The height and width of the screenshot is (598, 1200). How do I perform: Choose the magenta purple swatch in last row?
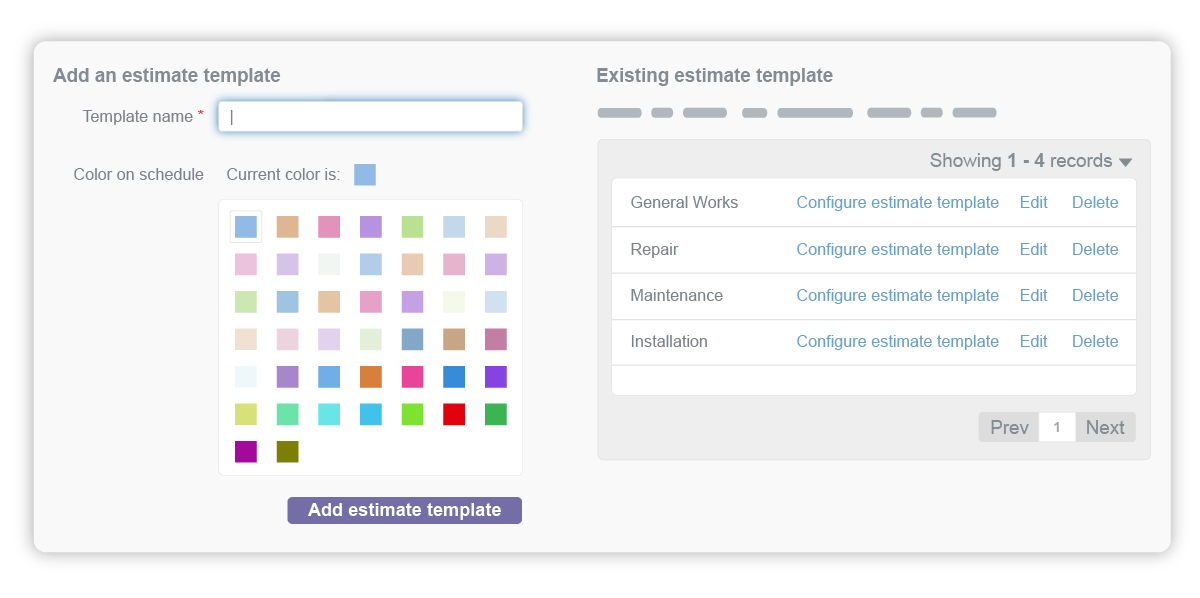click(246, 452)
